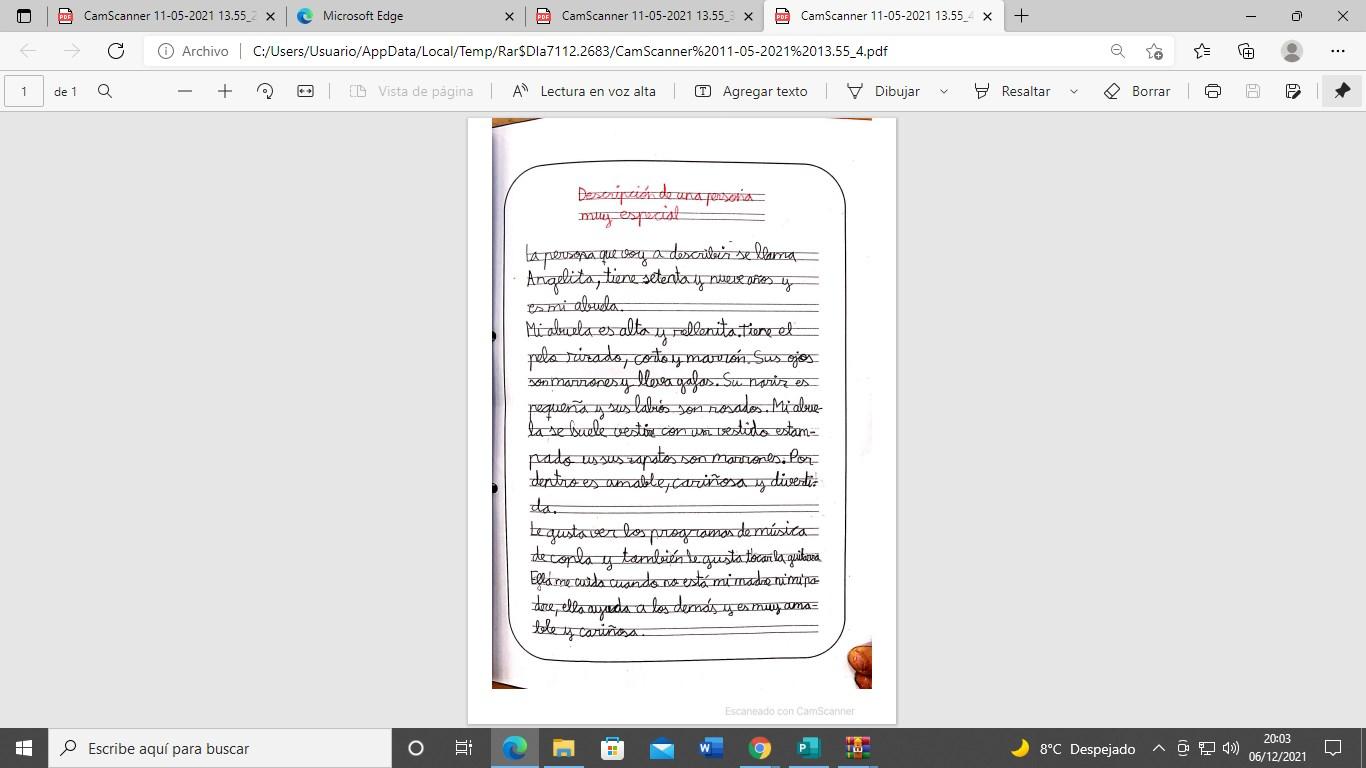This screenshot has width=1366, height=768.
Task: Select the Dibujar pen tool
Action: point(884,91)
